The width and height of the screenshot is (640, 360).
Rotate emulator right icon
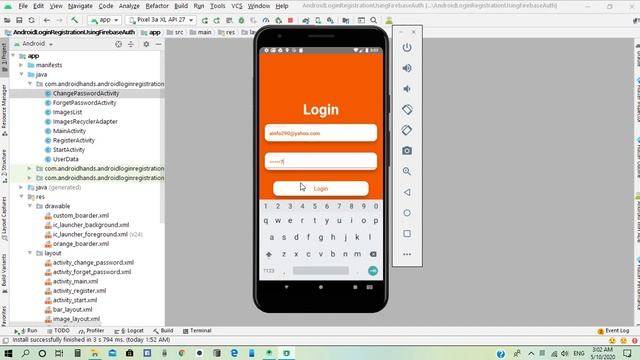pyautogui.click(x=407, y=130)
